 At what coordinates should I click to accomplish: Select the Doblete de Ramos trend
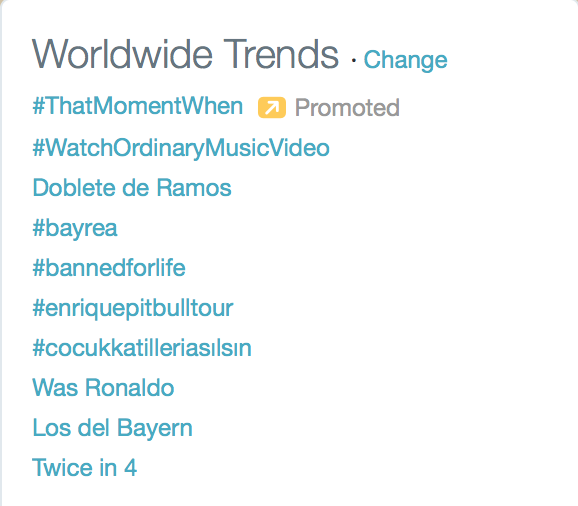point(132,188)
